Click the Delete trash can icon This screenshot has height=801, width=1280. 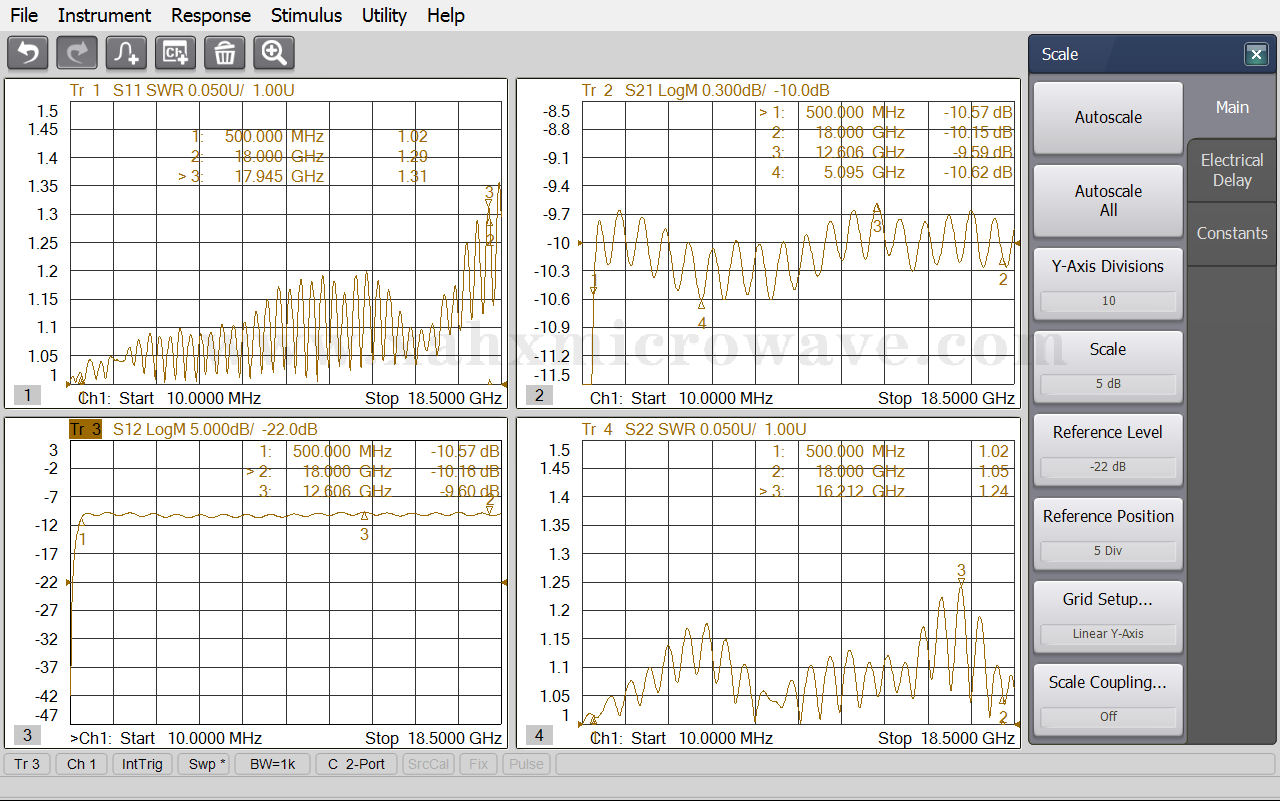click(224, 53)
